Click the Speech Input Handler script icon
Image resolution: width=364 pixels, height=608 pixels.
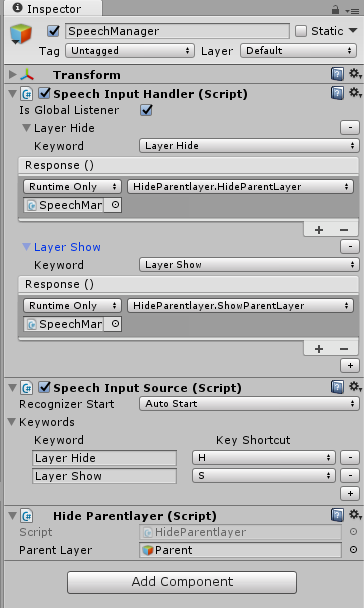click(x=27, y=94)
